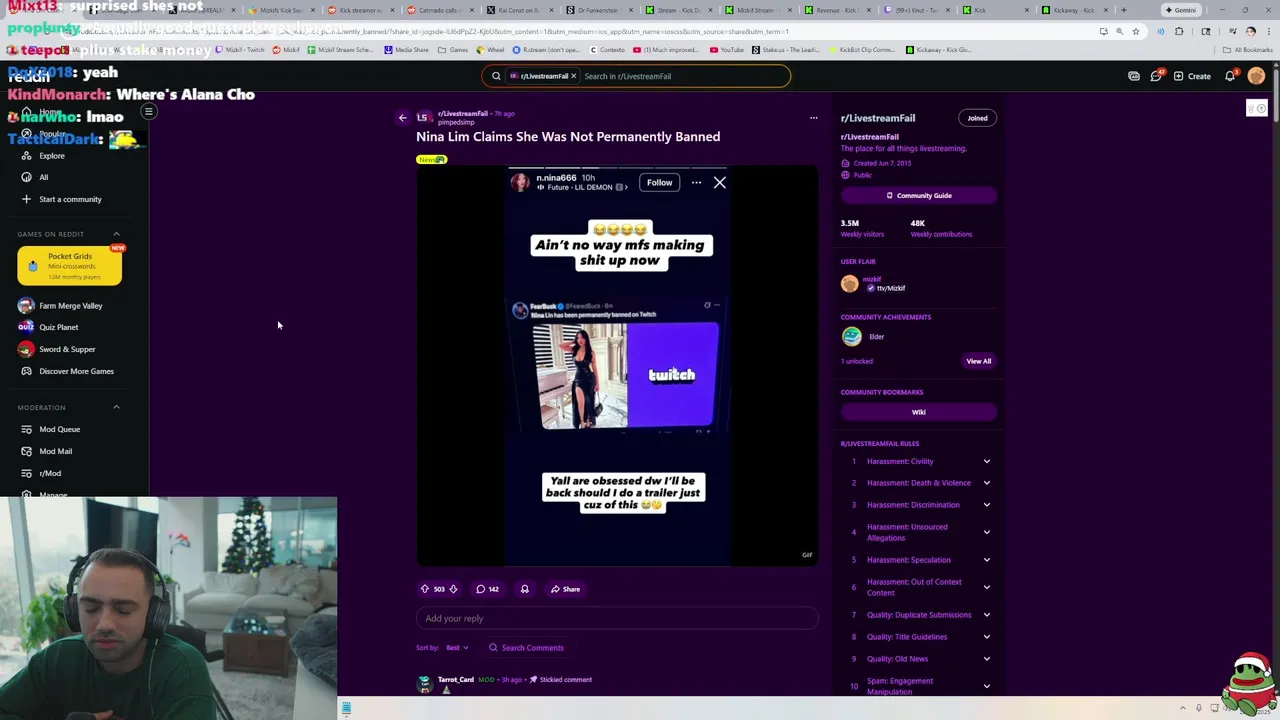This screenshot has width=1280, height=720.
Task: Open r/LivestreamFail link above post title
Action: point(462,114)
